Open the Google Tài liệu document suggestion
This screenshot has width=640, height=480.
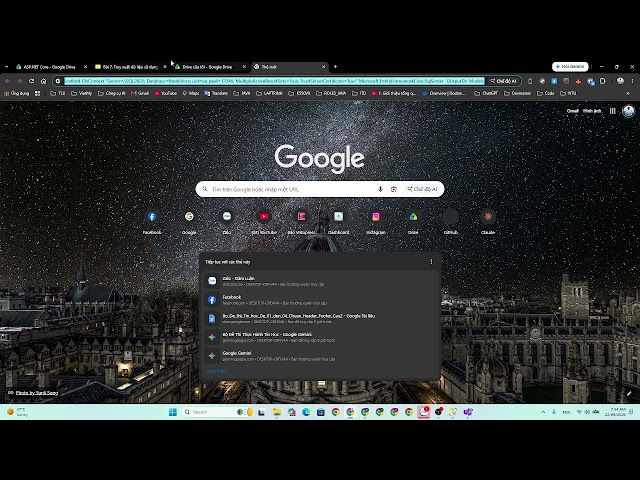(320, 318)
